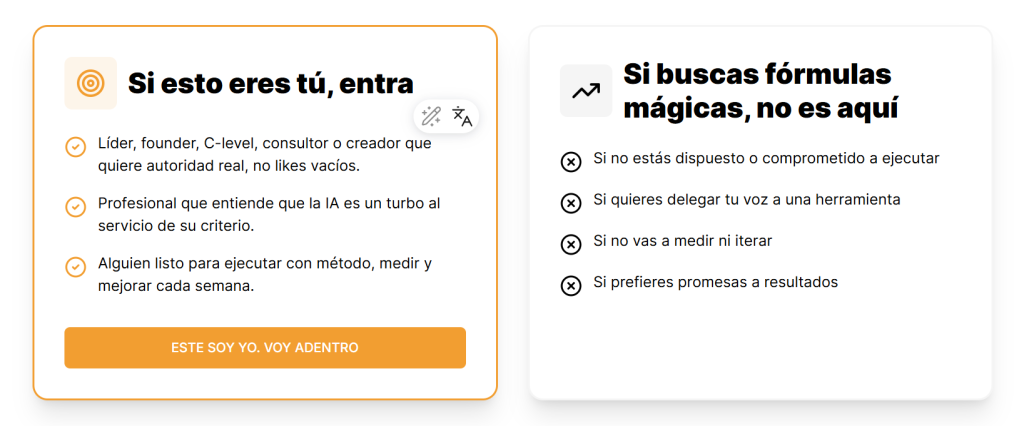Viewport: 1024px width, 426px height.
Task: Click the orange target bullseye icon
Action: click(x=90, y=83)
